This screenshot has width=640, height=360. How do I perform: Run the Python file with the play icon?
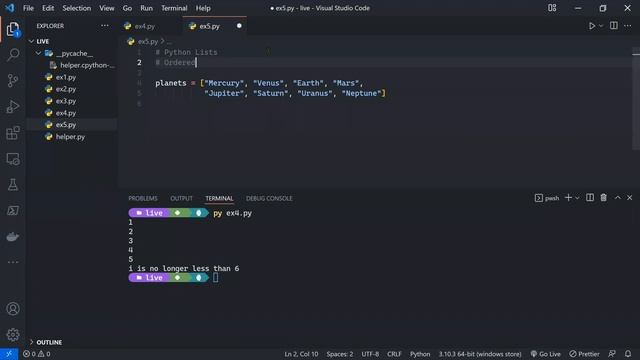point(591,26)
